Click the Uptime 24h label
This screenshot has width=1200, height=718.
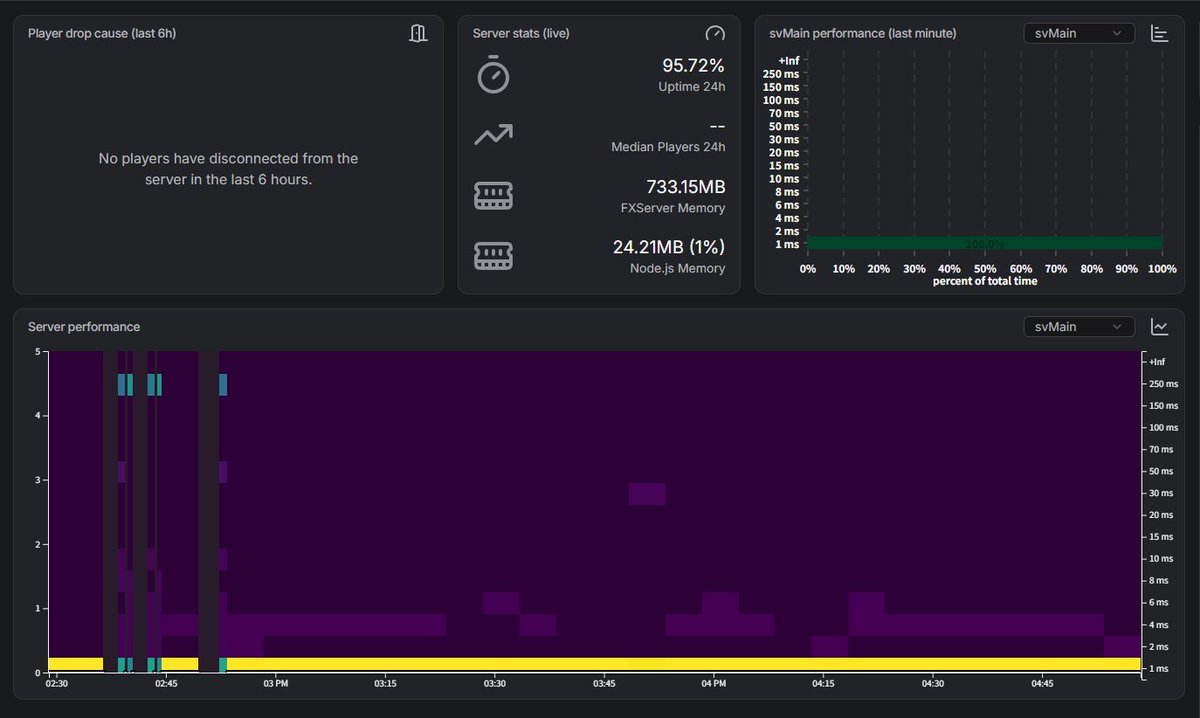(692, 87)
